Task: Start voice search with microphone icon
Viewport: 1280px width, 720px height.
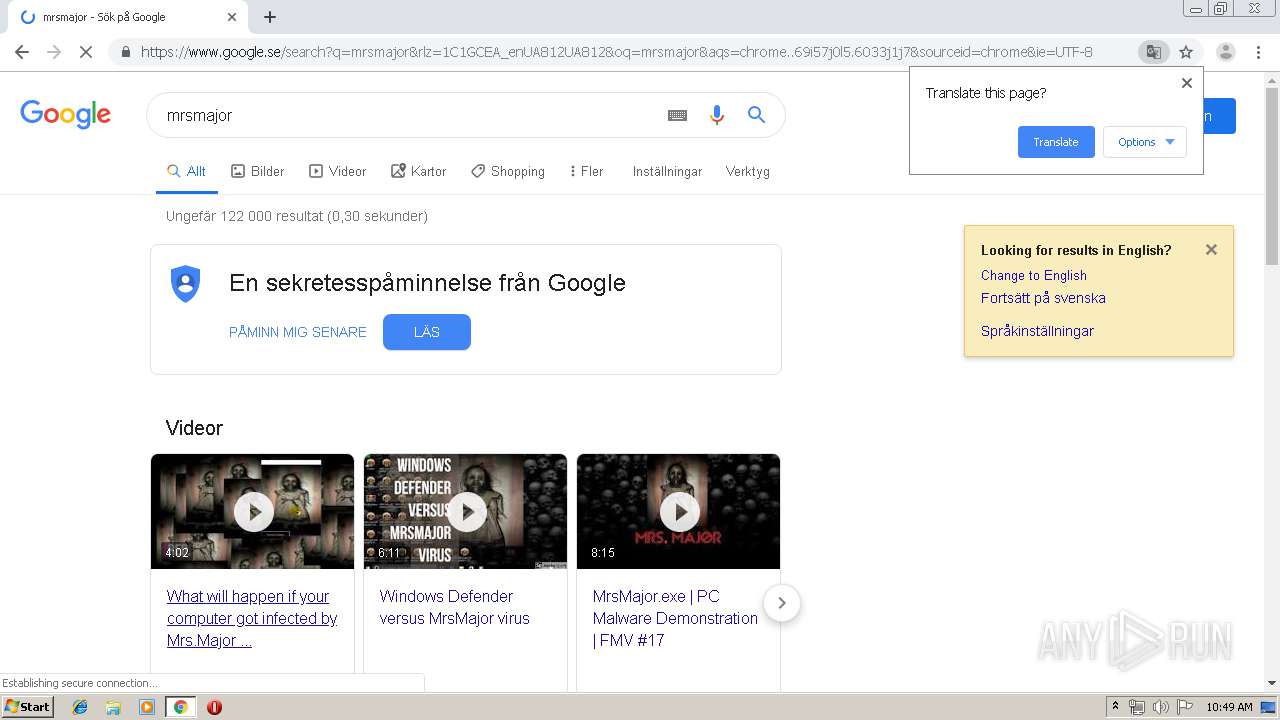Action: pos(716,115)
